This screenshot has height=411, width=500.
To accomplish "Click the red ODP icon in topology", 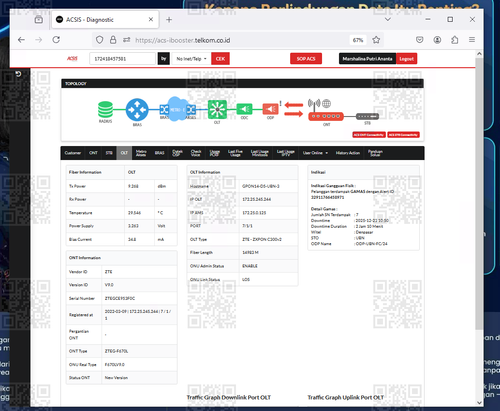I will click(270, 109).
